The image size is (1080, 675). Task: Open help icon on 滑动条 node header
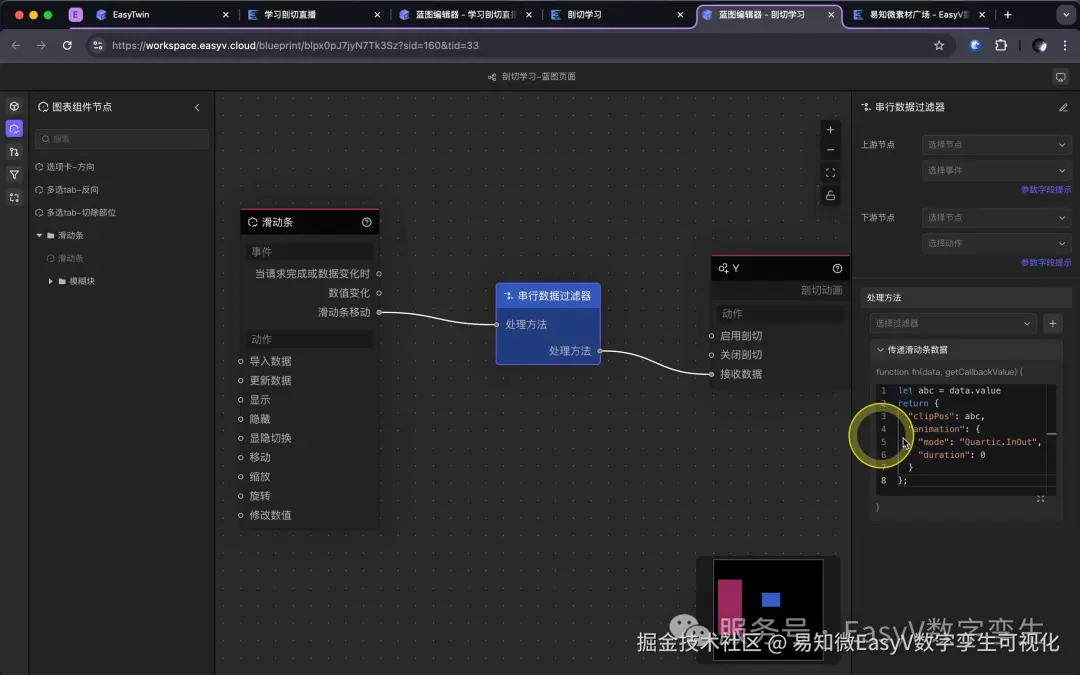[x=366, y=222]
